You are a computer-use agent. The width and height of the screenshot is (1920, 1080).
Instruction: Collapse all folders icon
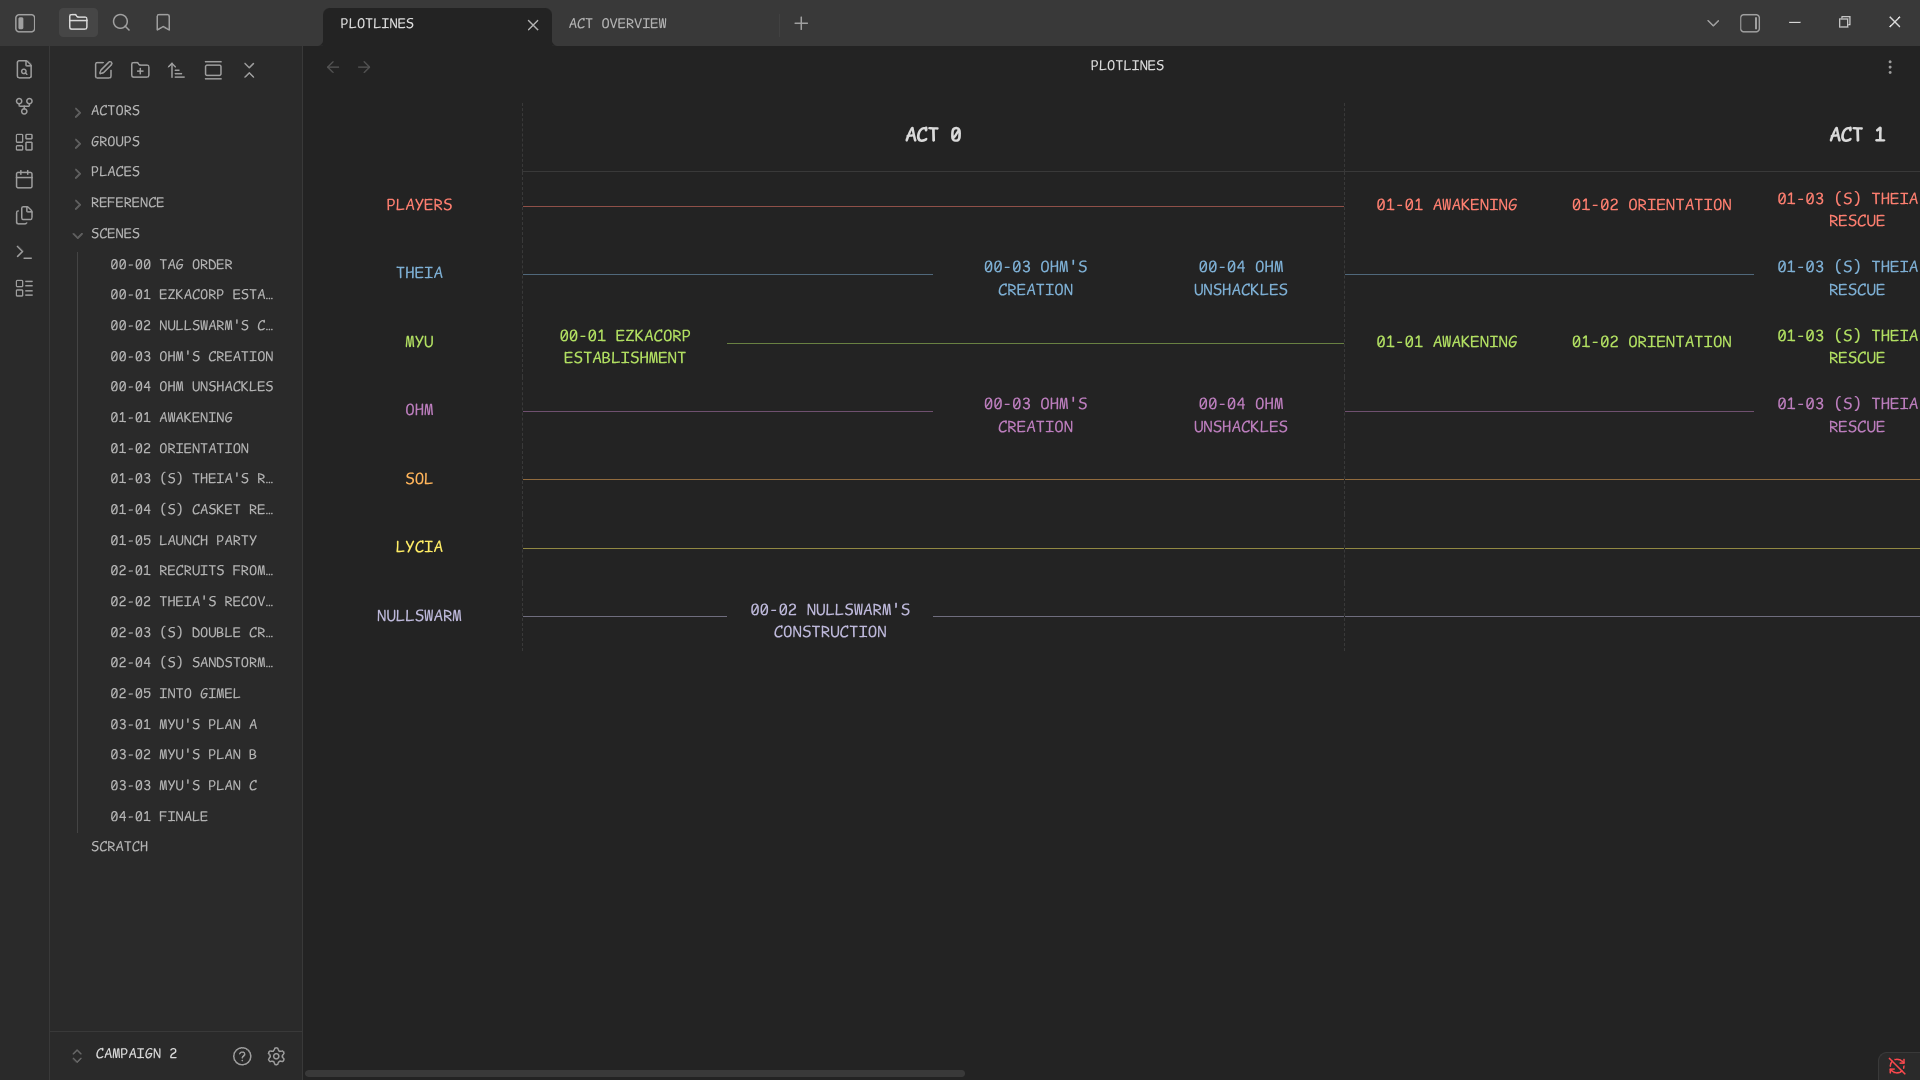(249, 70)
